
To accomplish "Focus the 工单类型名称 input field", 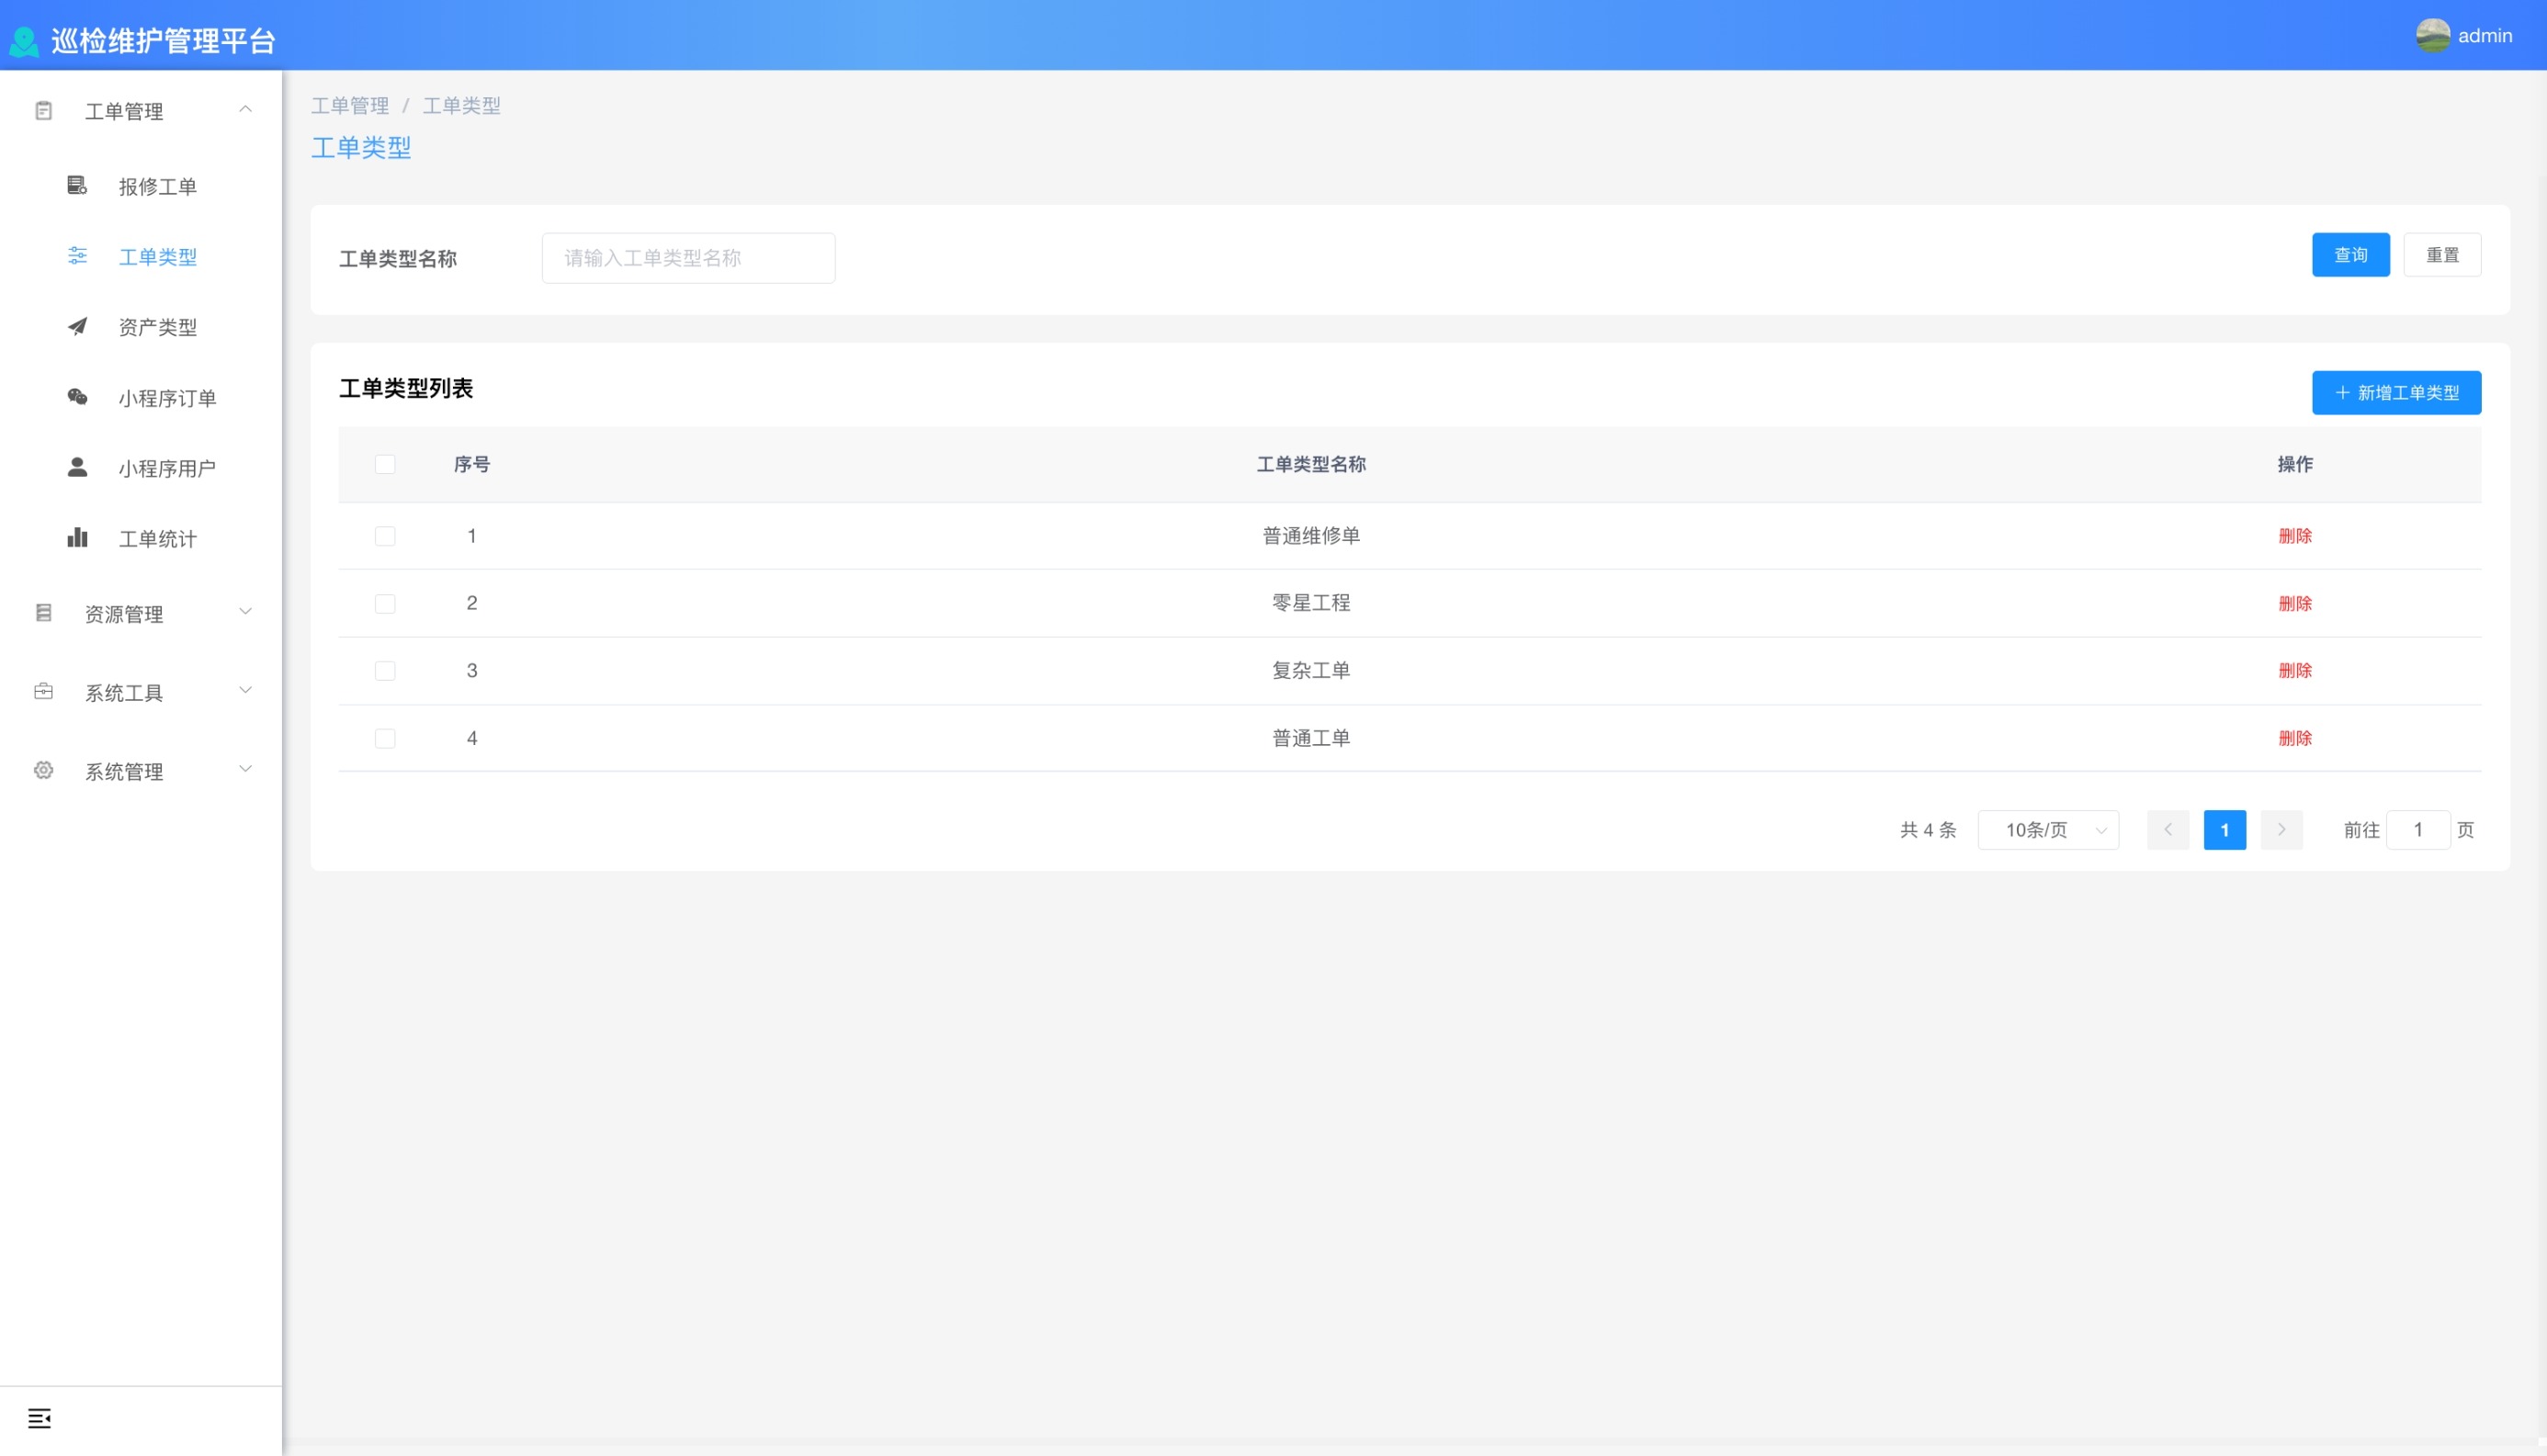I will click(688, 258).
